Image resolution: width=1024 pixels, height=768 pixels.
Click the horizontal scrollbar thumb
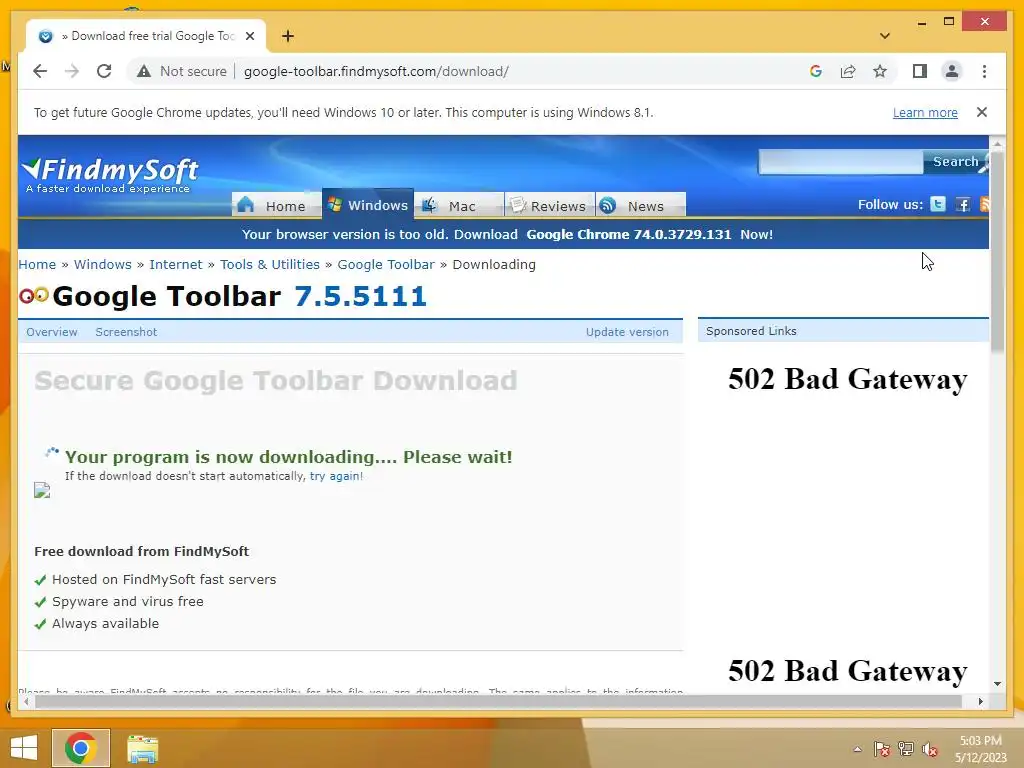498,701
